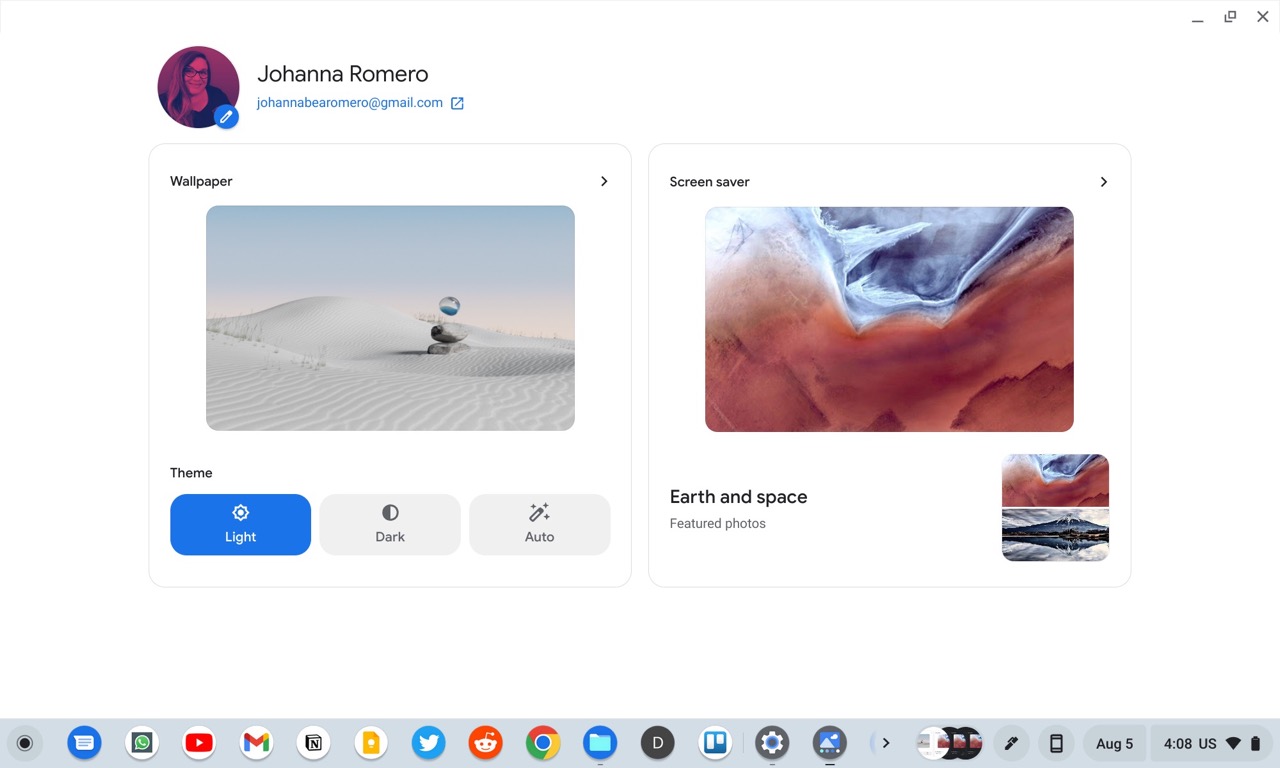Open the stylus tools pen icon
The width and height of the screenshot is (1280, 768).
(x=1011, y=743)
